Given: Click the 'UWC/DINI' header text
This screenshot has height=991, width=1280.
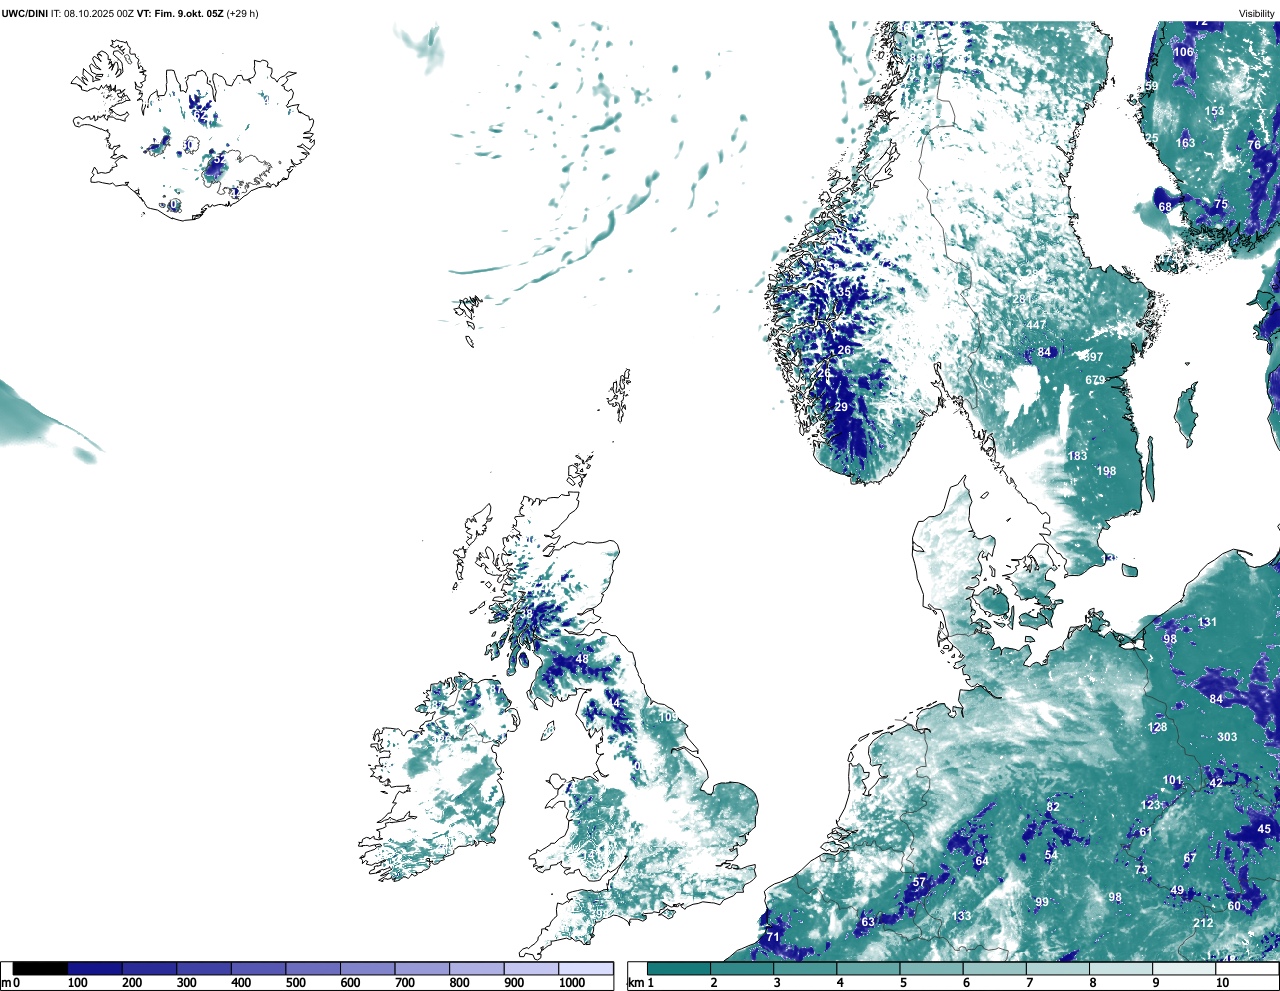Looking at the screenshot, I should 25,13.
